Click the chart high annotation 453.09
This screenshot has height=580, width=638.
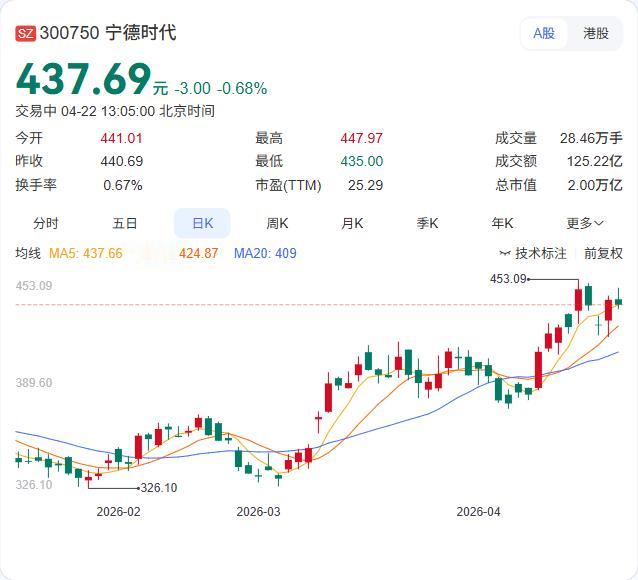(x=509, y=279)
